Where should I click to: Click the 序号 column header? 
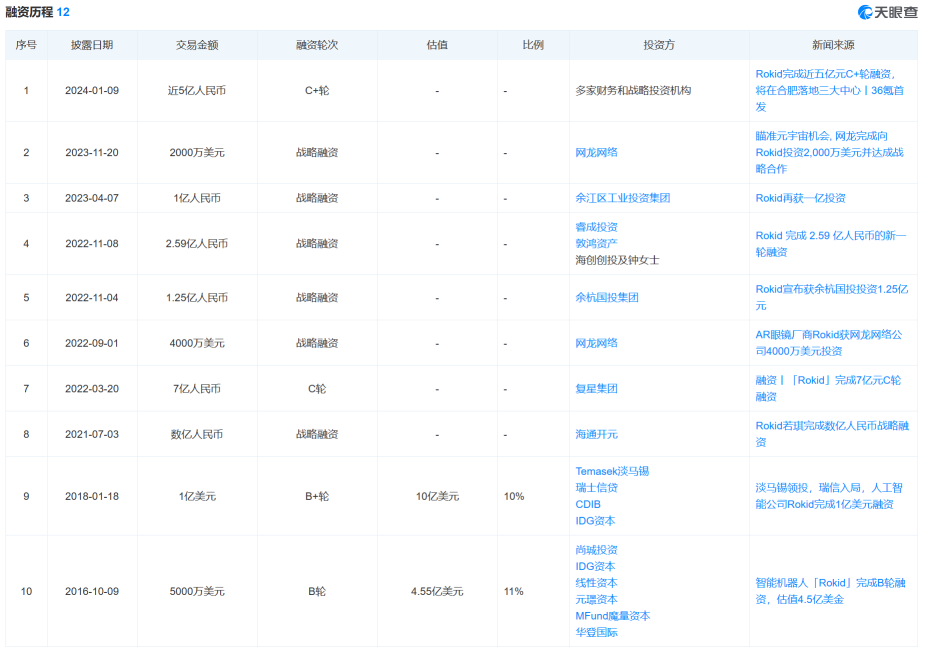26,45
